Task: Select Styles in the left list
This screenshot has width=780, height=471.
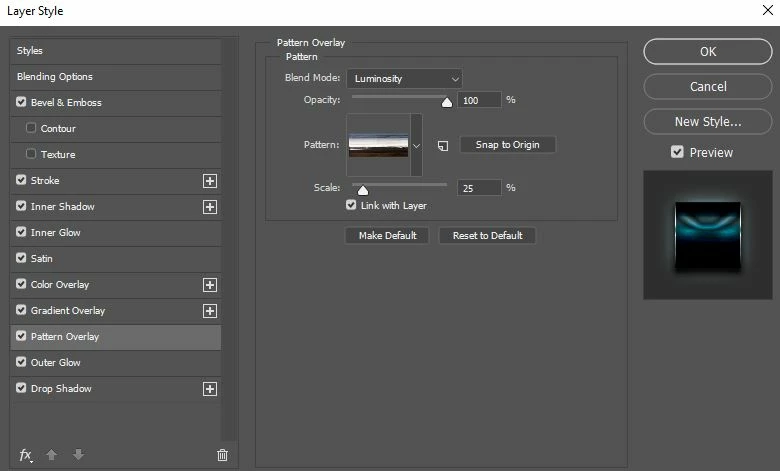Action: [x=115, y=51]
